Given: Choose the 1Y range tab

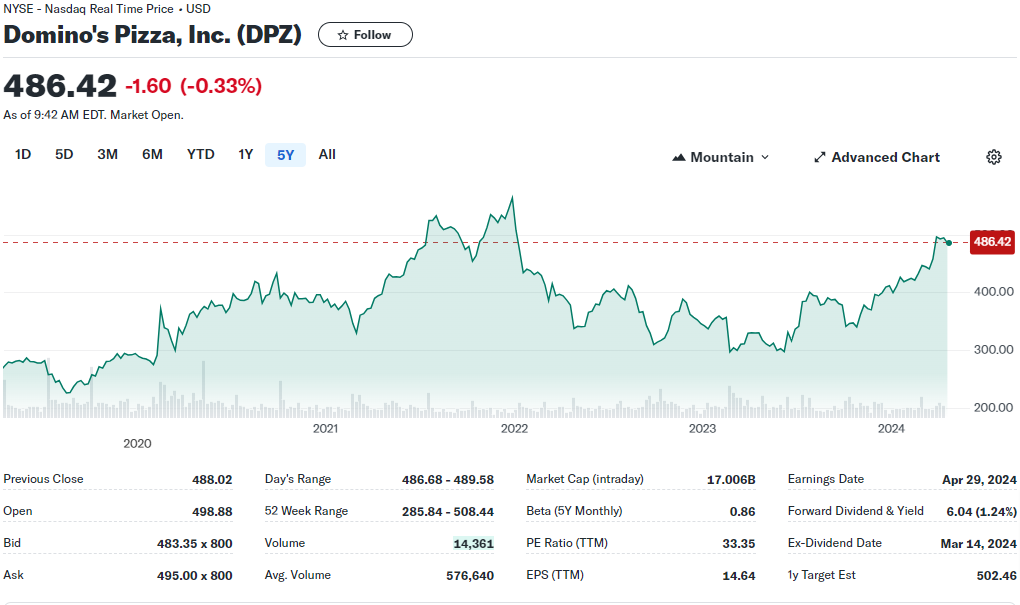Looking at the screenshot, I should pyautogui.click(x=245, y=155).
